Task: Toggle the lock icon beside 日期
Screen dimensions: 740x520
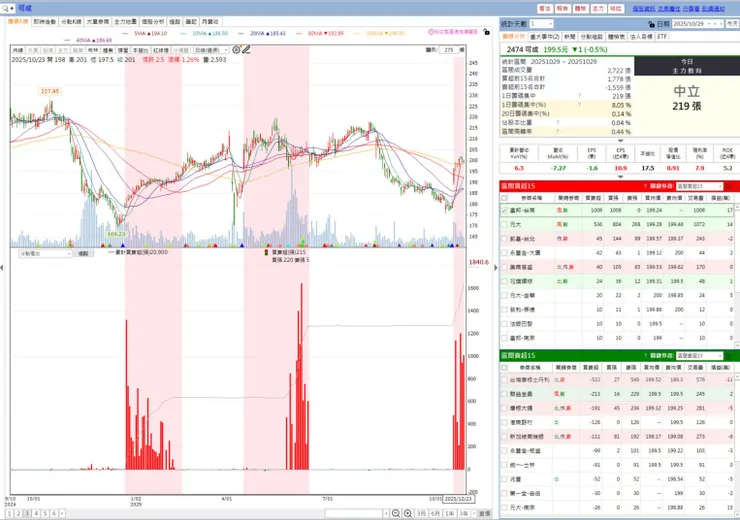Action: (652, 24)
